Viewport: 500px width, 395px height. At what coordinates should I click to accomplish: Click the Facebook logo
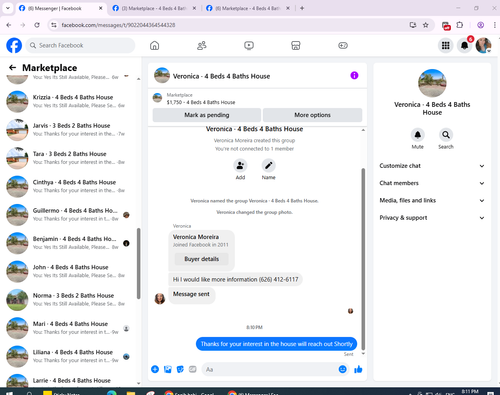click(x=14, y=45)
